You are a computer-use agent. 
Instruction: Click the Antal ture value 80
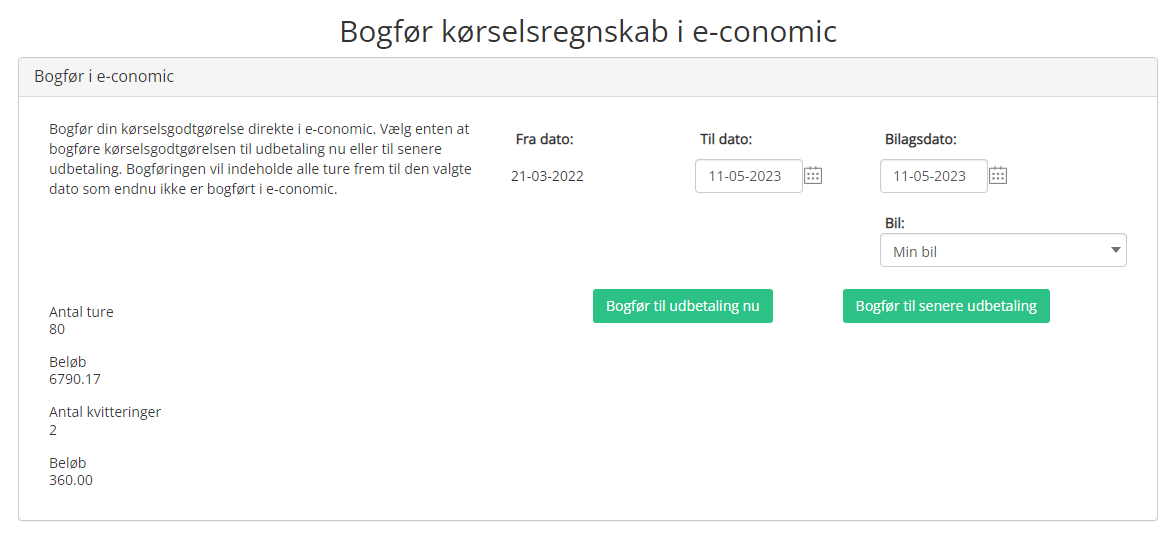point(57,329)
